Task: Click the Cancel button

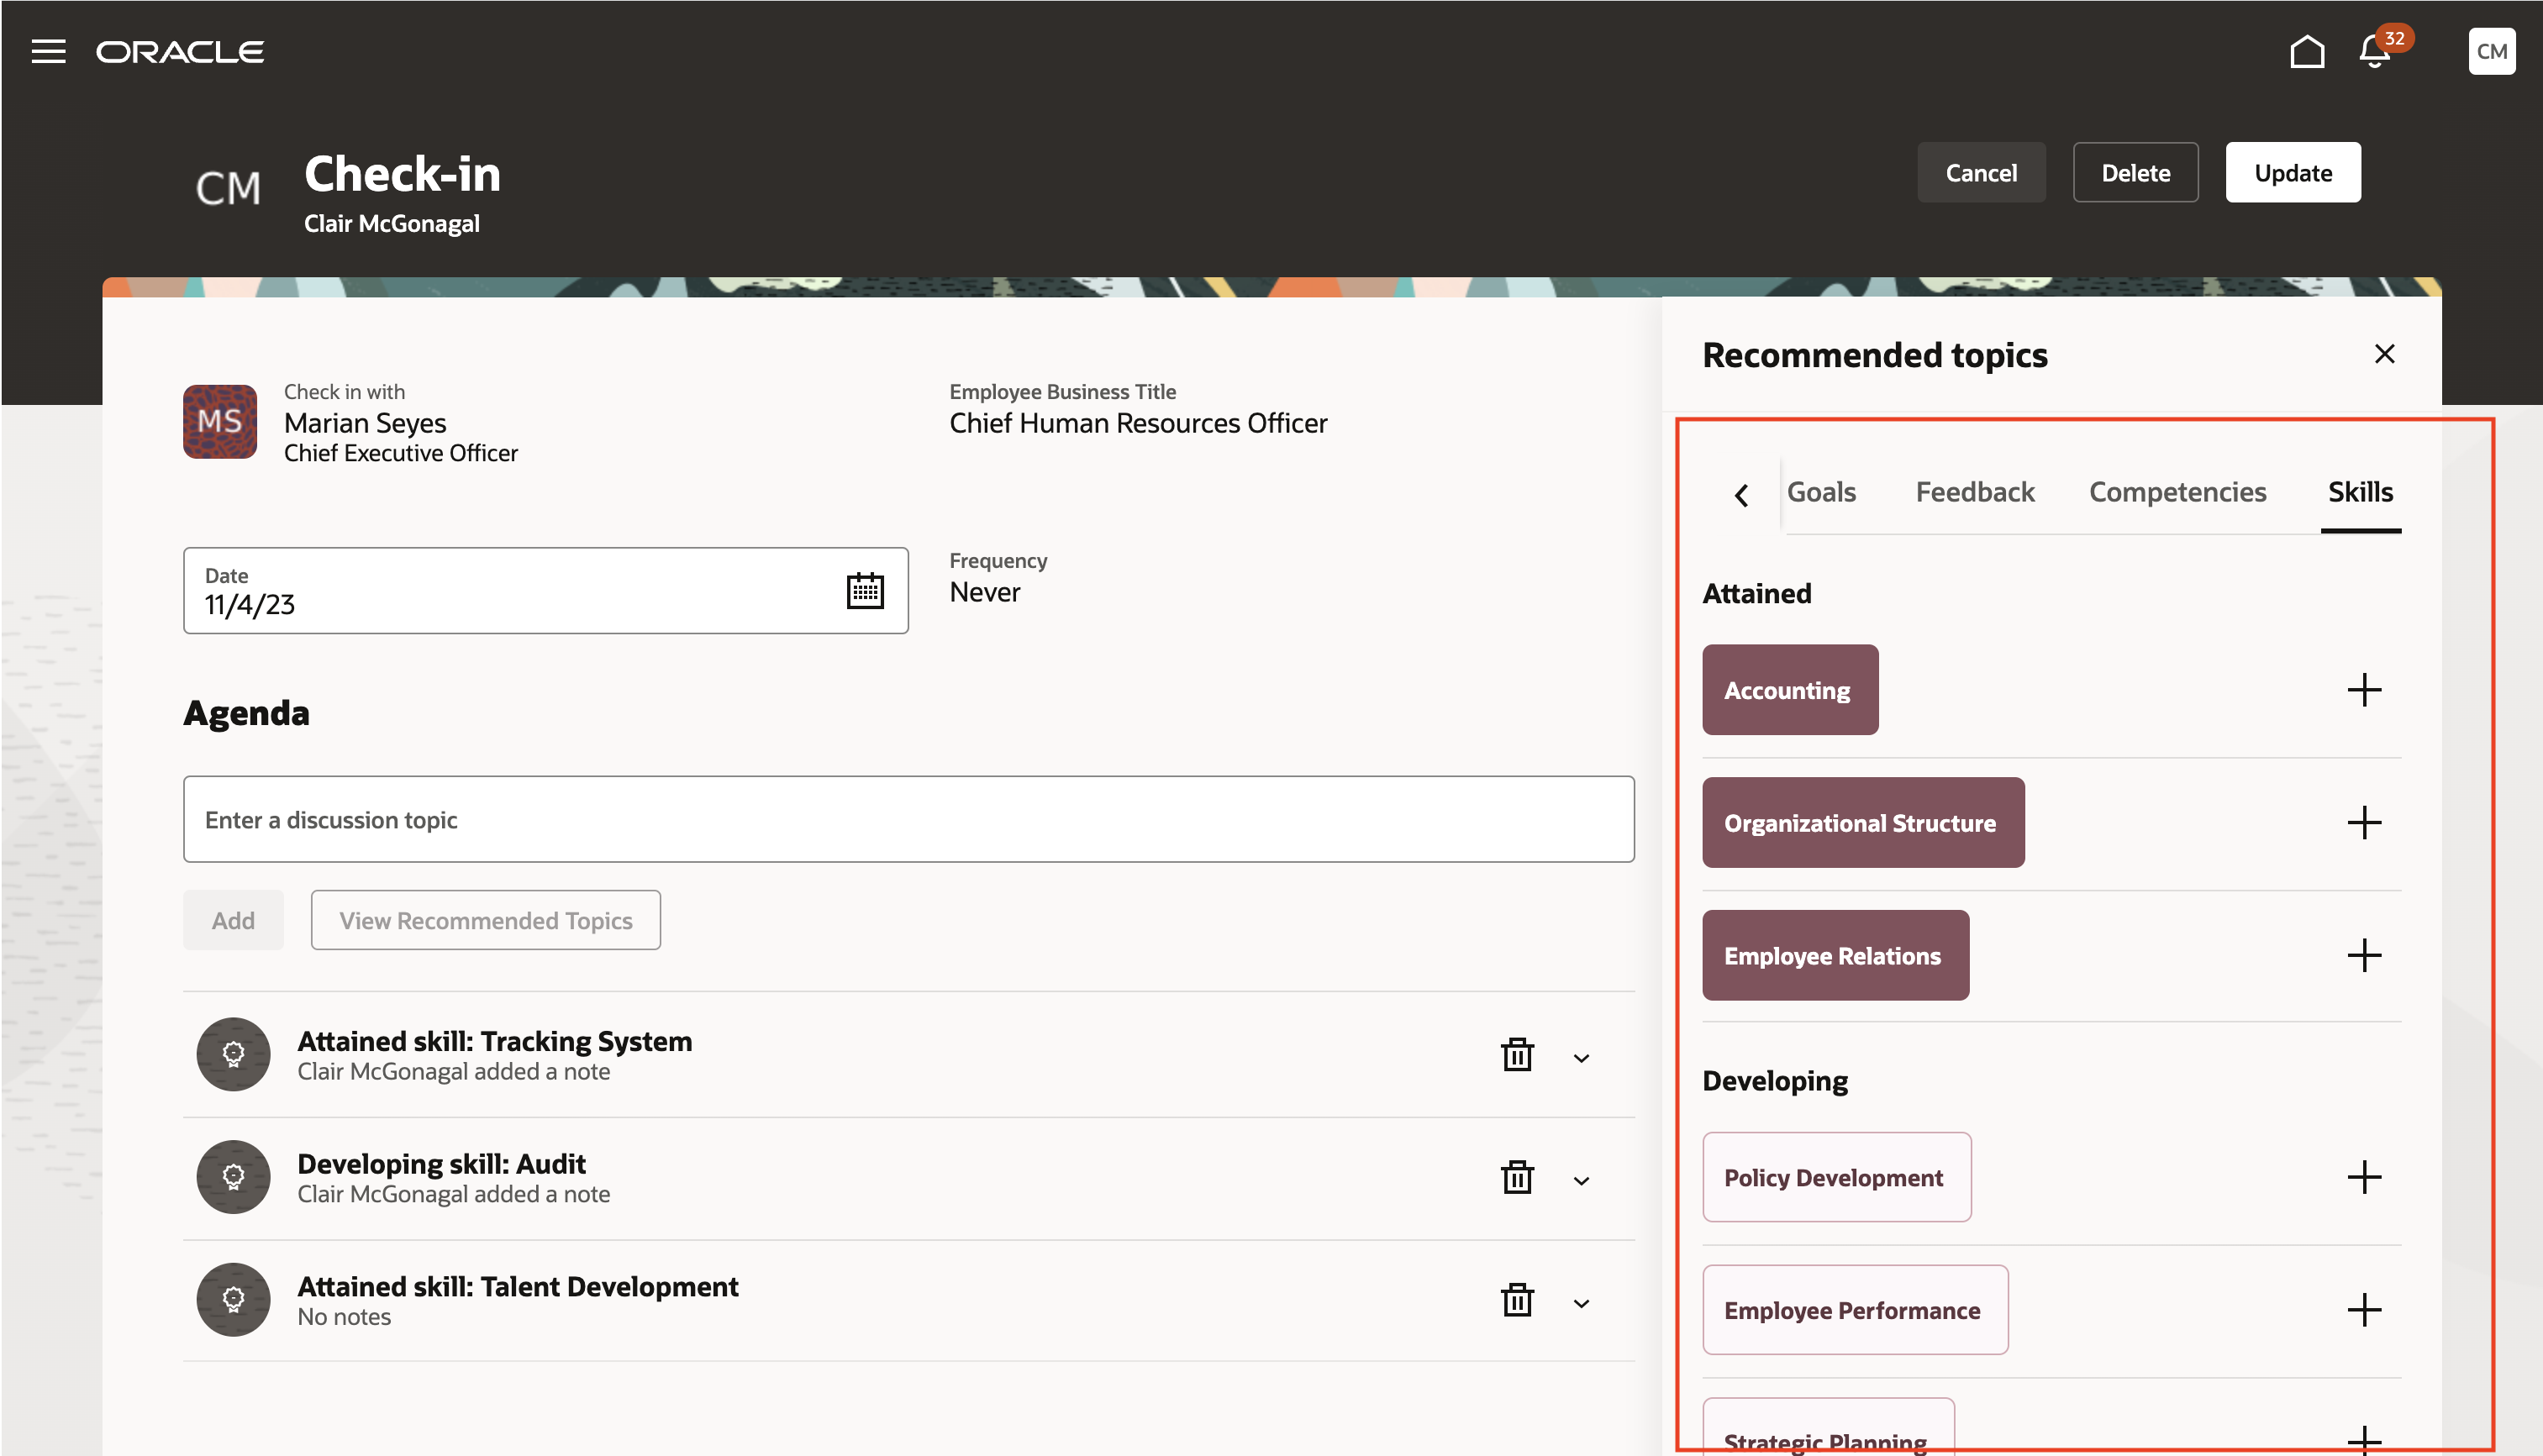Action: click(x=1981, y=173)
